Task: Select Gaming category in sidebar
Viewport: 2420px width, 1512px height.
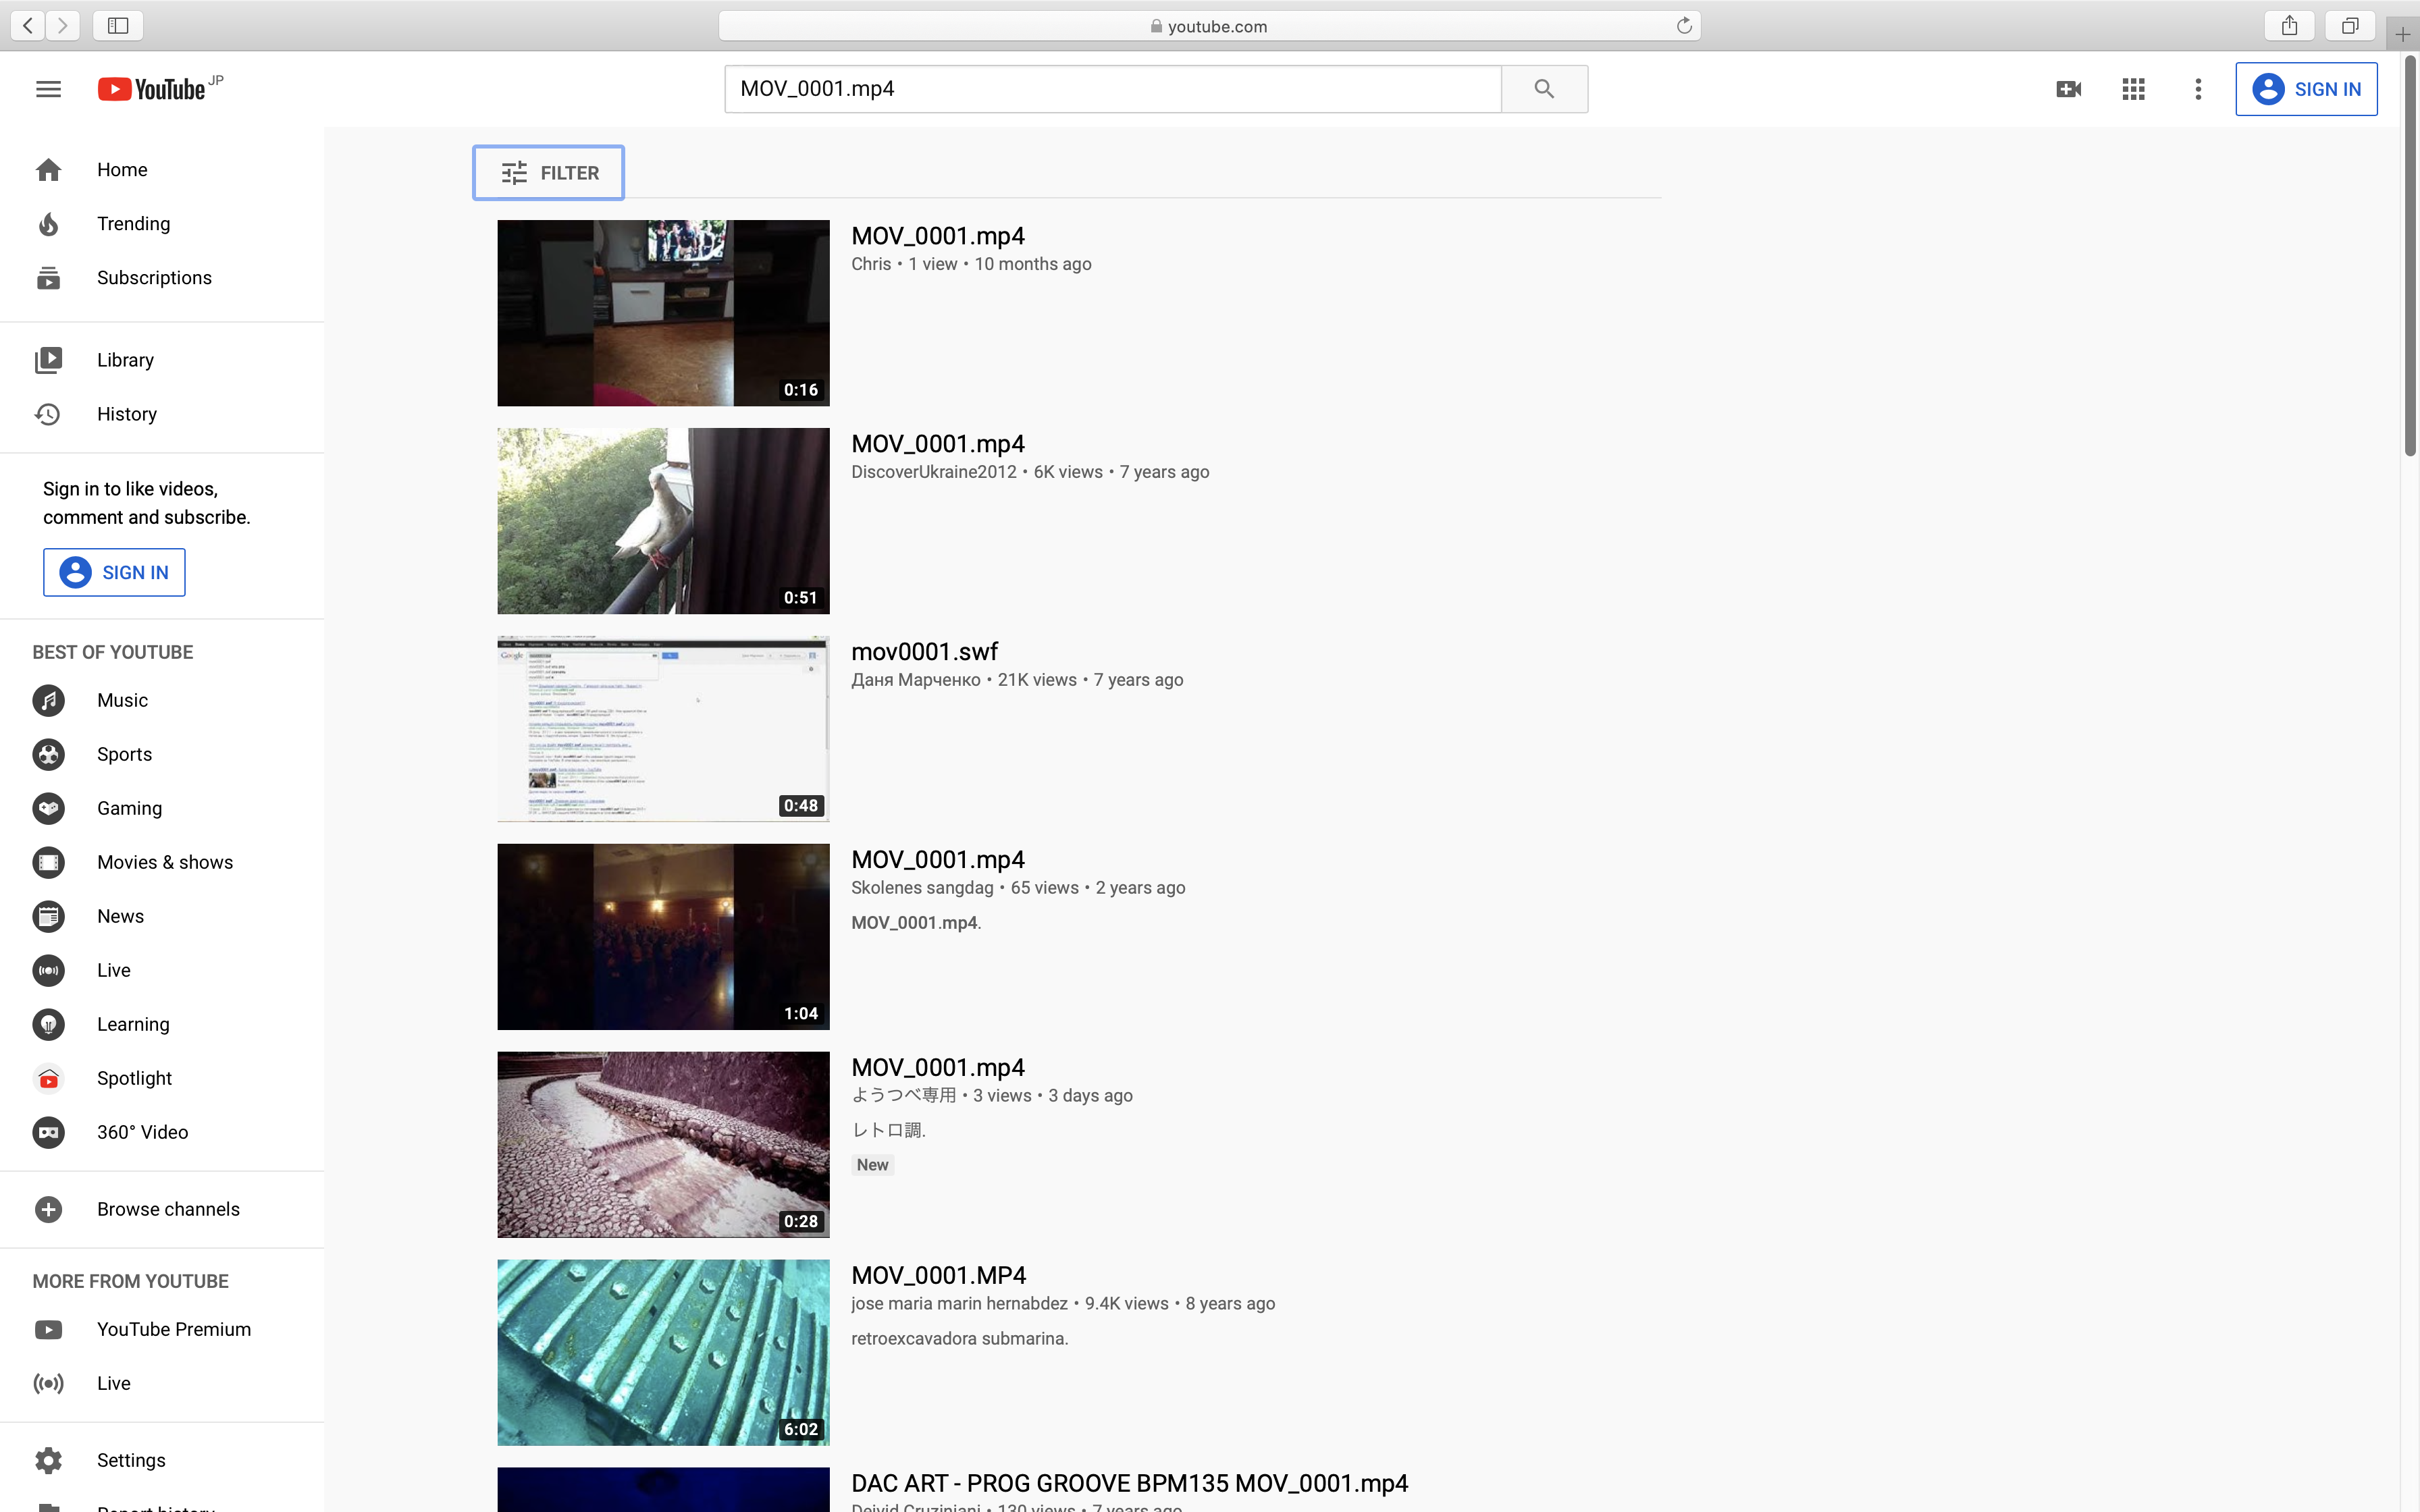Action: coord(129,808)
